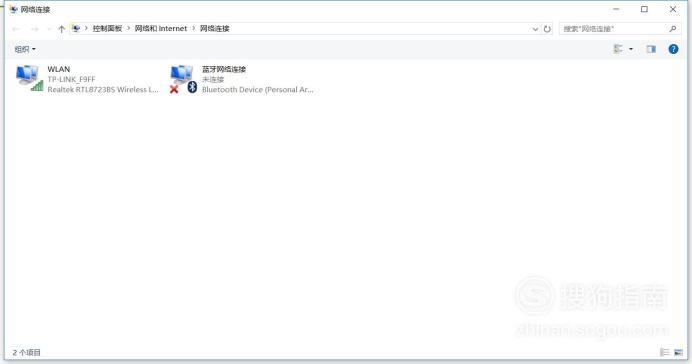Image resolution: width=692 pixels, height=364 pixels.
Task: Click the 2 个项目 status bar text
Action: click(26, 353)
